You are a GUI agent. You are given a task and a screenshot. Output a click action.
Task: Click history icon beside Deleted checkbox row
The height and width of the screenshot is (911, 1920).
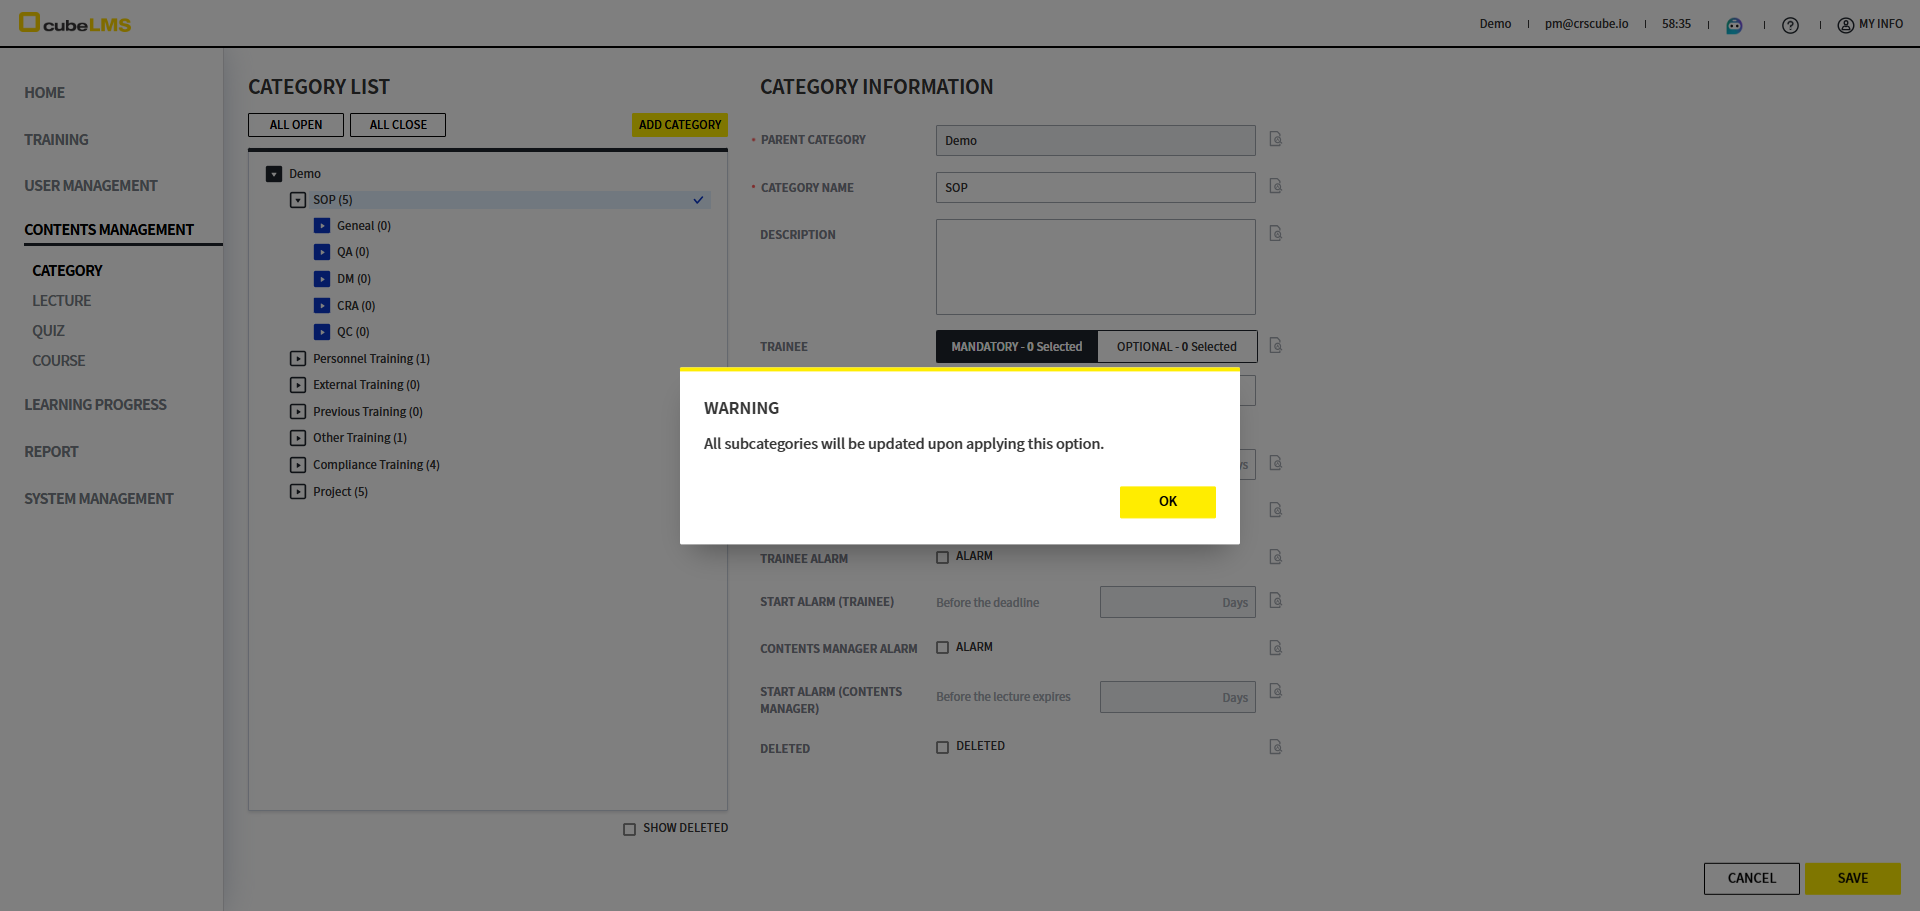pyautogui.click(x=1275, y=747)
